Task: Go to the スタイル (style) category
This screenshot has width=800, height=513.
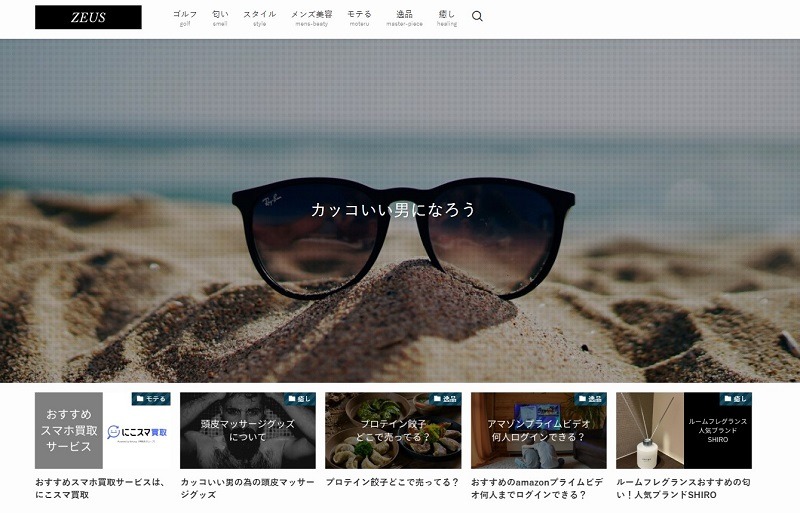Action: [259, 17]
